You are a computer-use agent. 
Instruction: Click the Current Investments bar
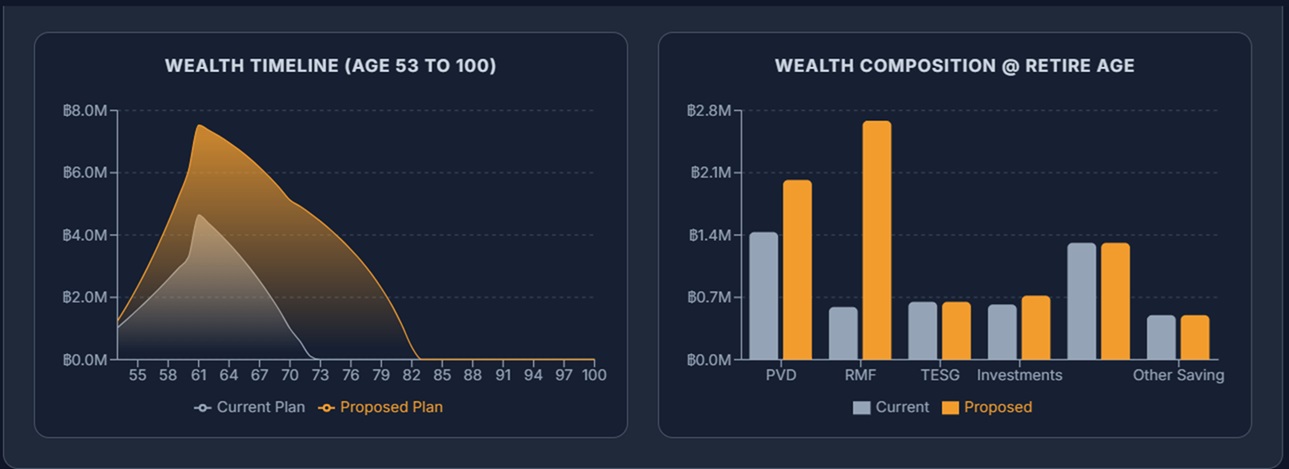click(1002, 332)
